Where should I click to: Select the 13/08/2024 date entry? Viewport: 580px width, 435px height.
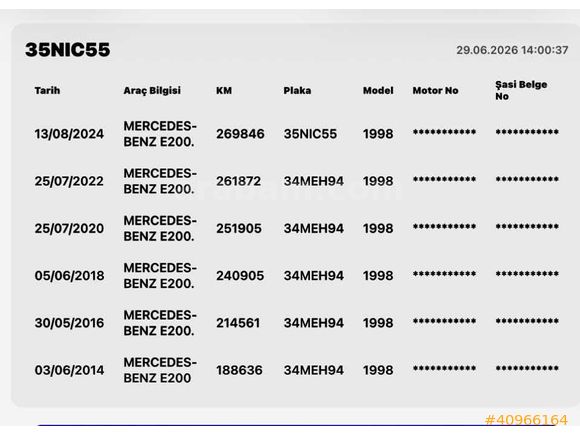tap(69, 134)
